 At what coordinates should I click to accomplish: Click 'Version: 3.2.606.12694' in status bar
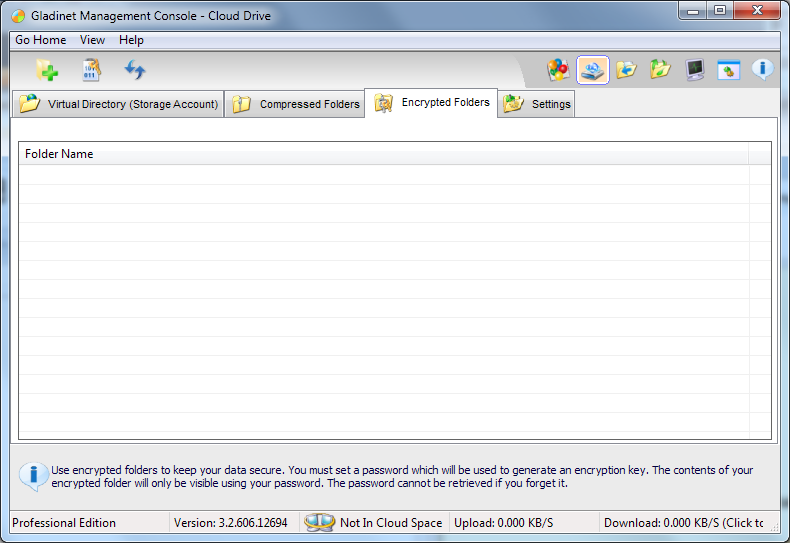pos(231,523)
